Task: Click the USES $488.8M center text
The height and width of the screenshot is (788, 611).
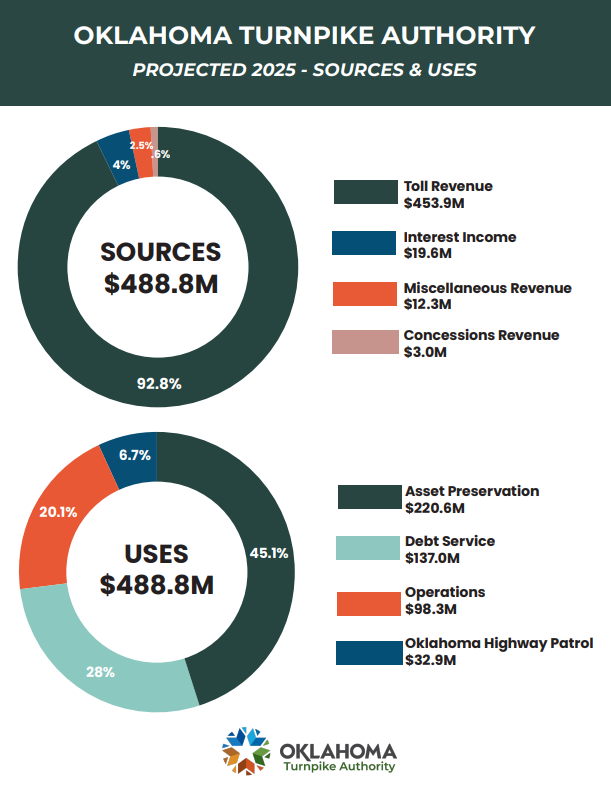Action: 157,570
